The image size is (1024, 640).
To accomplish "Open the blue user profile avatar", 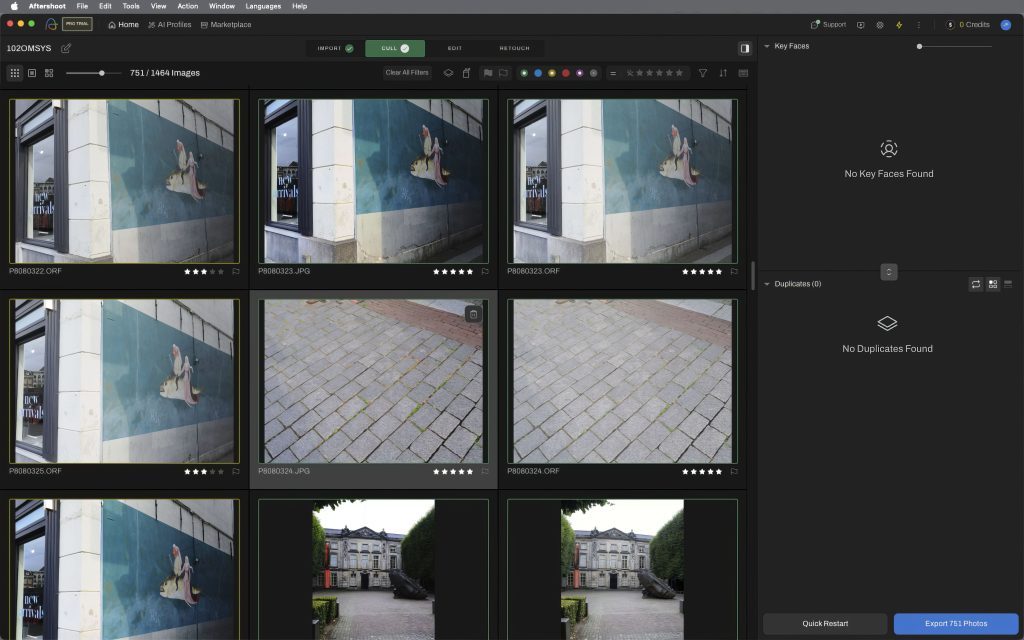I will click(1006, 25).
